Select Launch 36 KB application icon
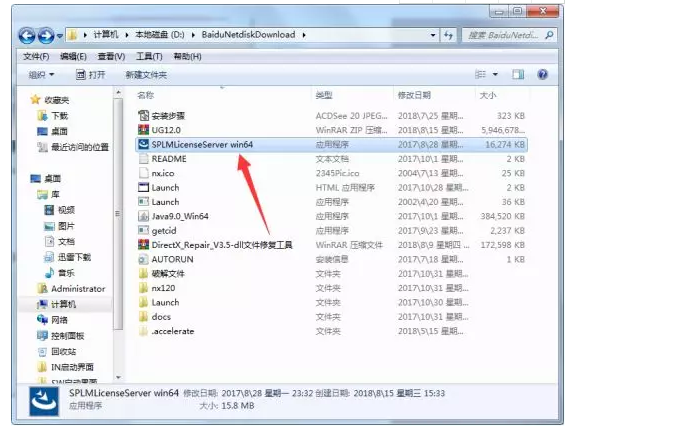674x432 pixels. [x=143, y=202]
